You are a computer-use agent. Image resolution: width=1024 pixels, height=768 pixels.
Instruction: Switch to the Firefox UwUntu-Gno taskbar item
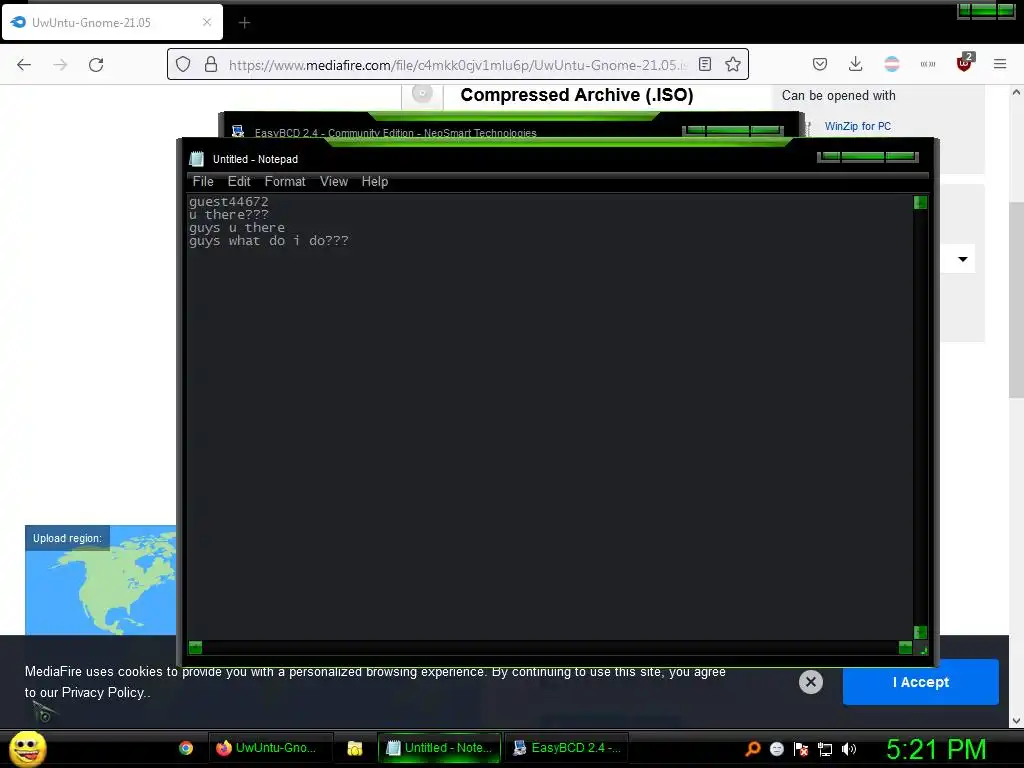click(x=270, y=748)
